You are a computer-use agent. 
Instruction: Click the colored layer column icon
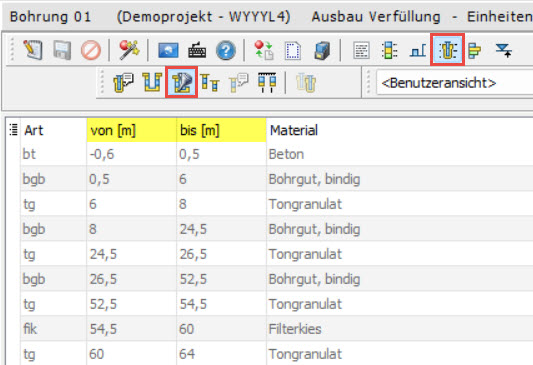tap(390, 50)
